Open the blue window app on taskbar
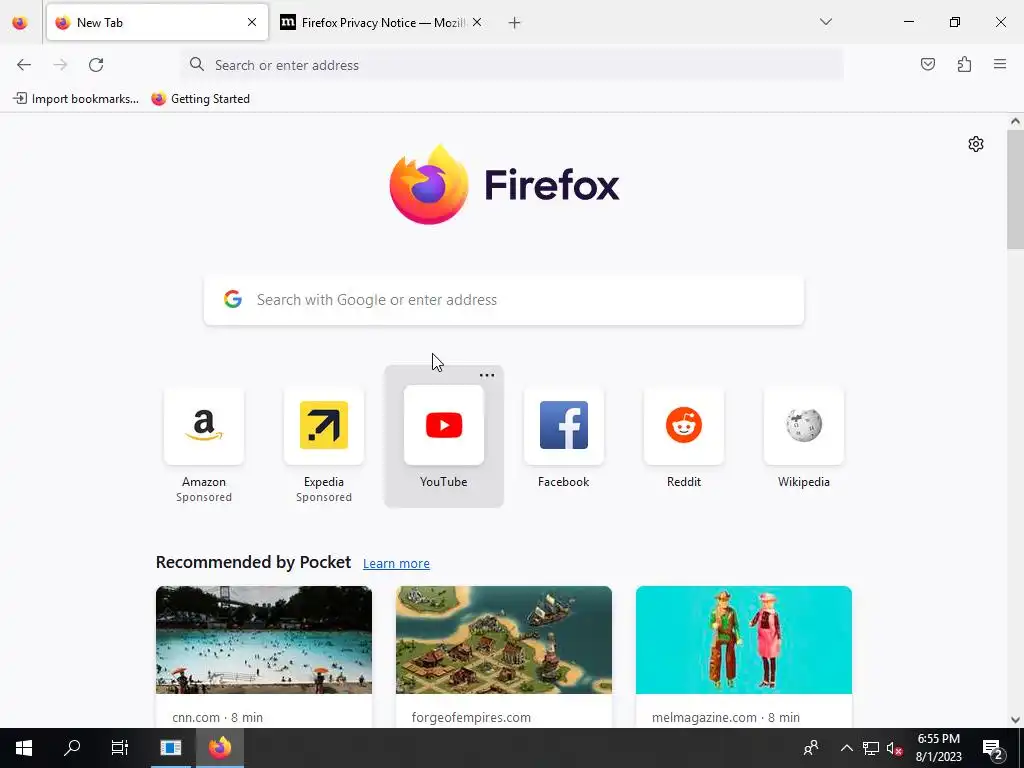 [x=170, y=748]
